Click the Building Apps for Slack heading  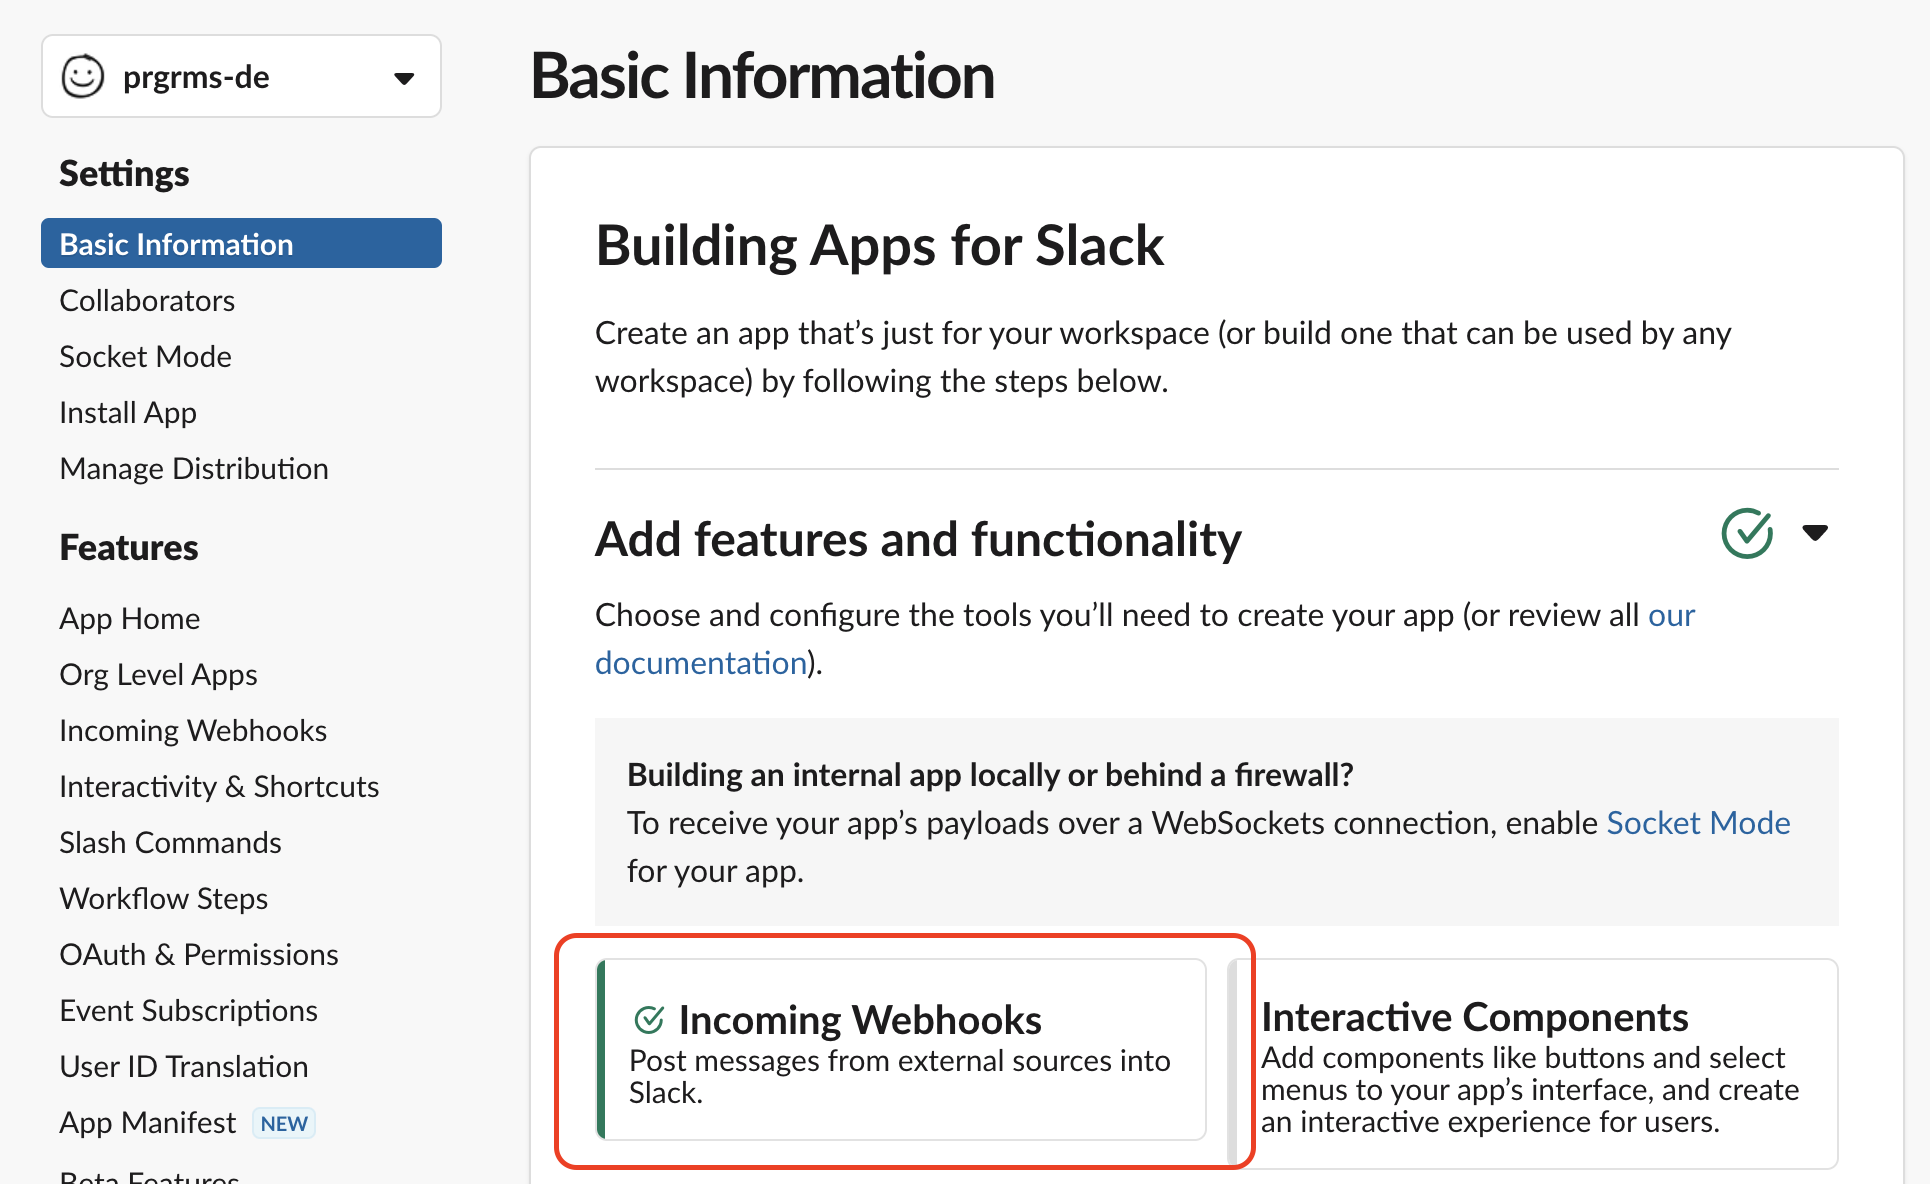tap(880, 245)
